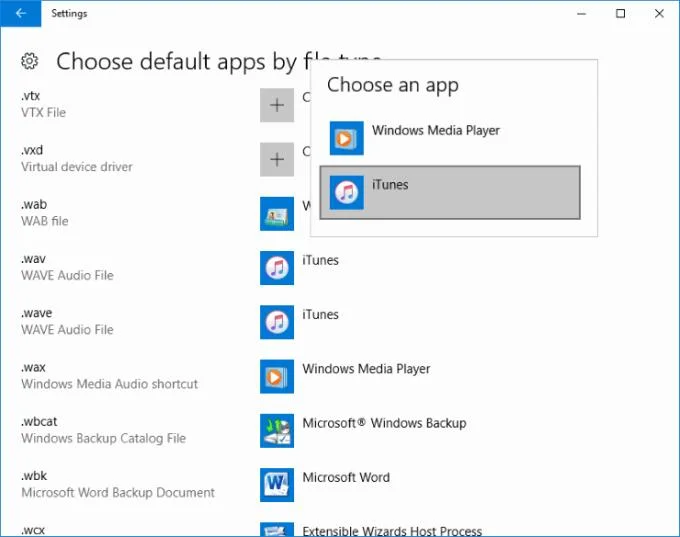Maximize the Settings window

[x=621, y=14]
